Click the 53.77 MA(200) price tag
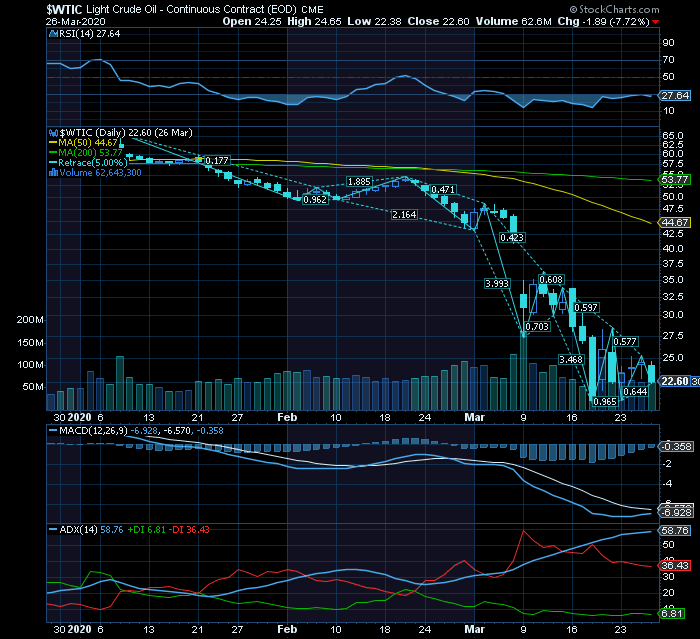This screenshot has height=639, width=700. tap(674, 180)
